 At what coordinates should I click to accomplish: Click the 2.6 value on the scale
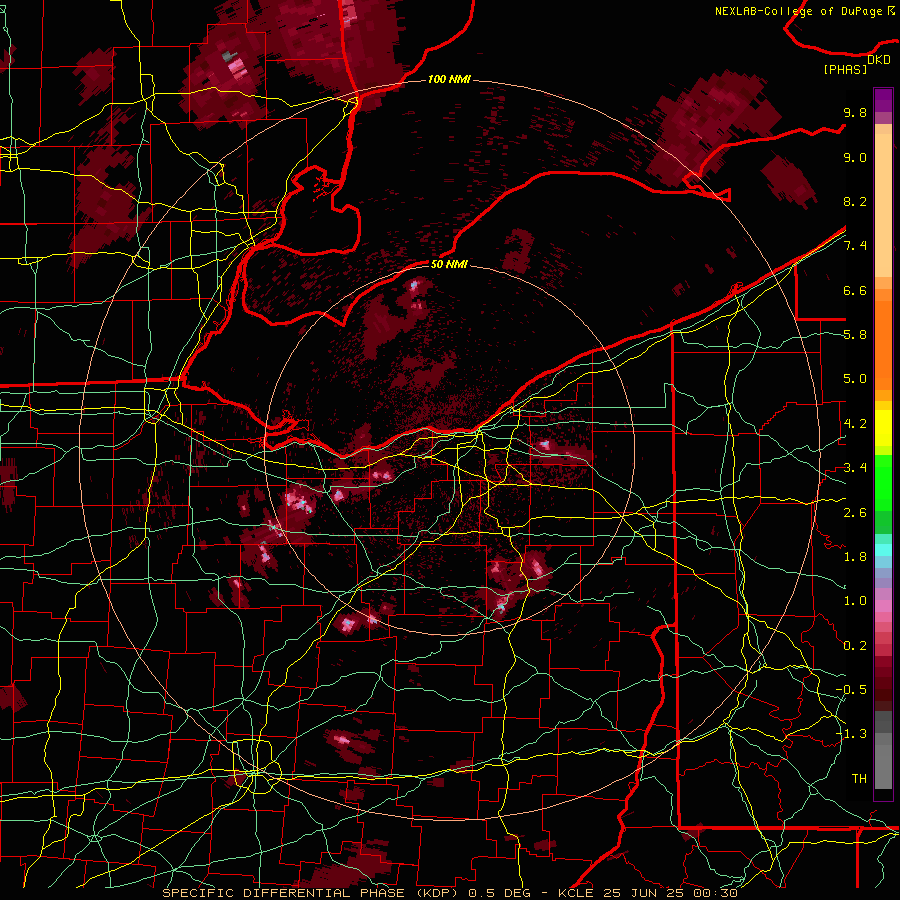click(x=855, y=512)
